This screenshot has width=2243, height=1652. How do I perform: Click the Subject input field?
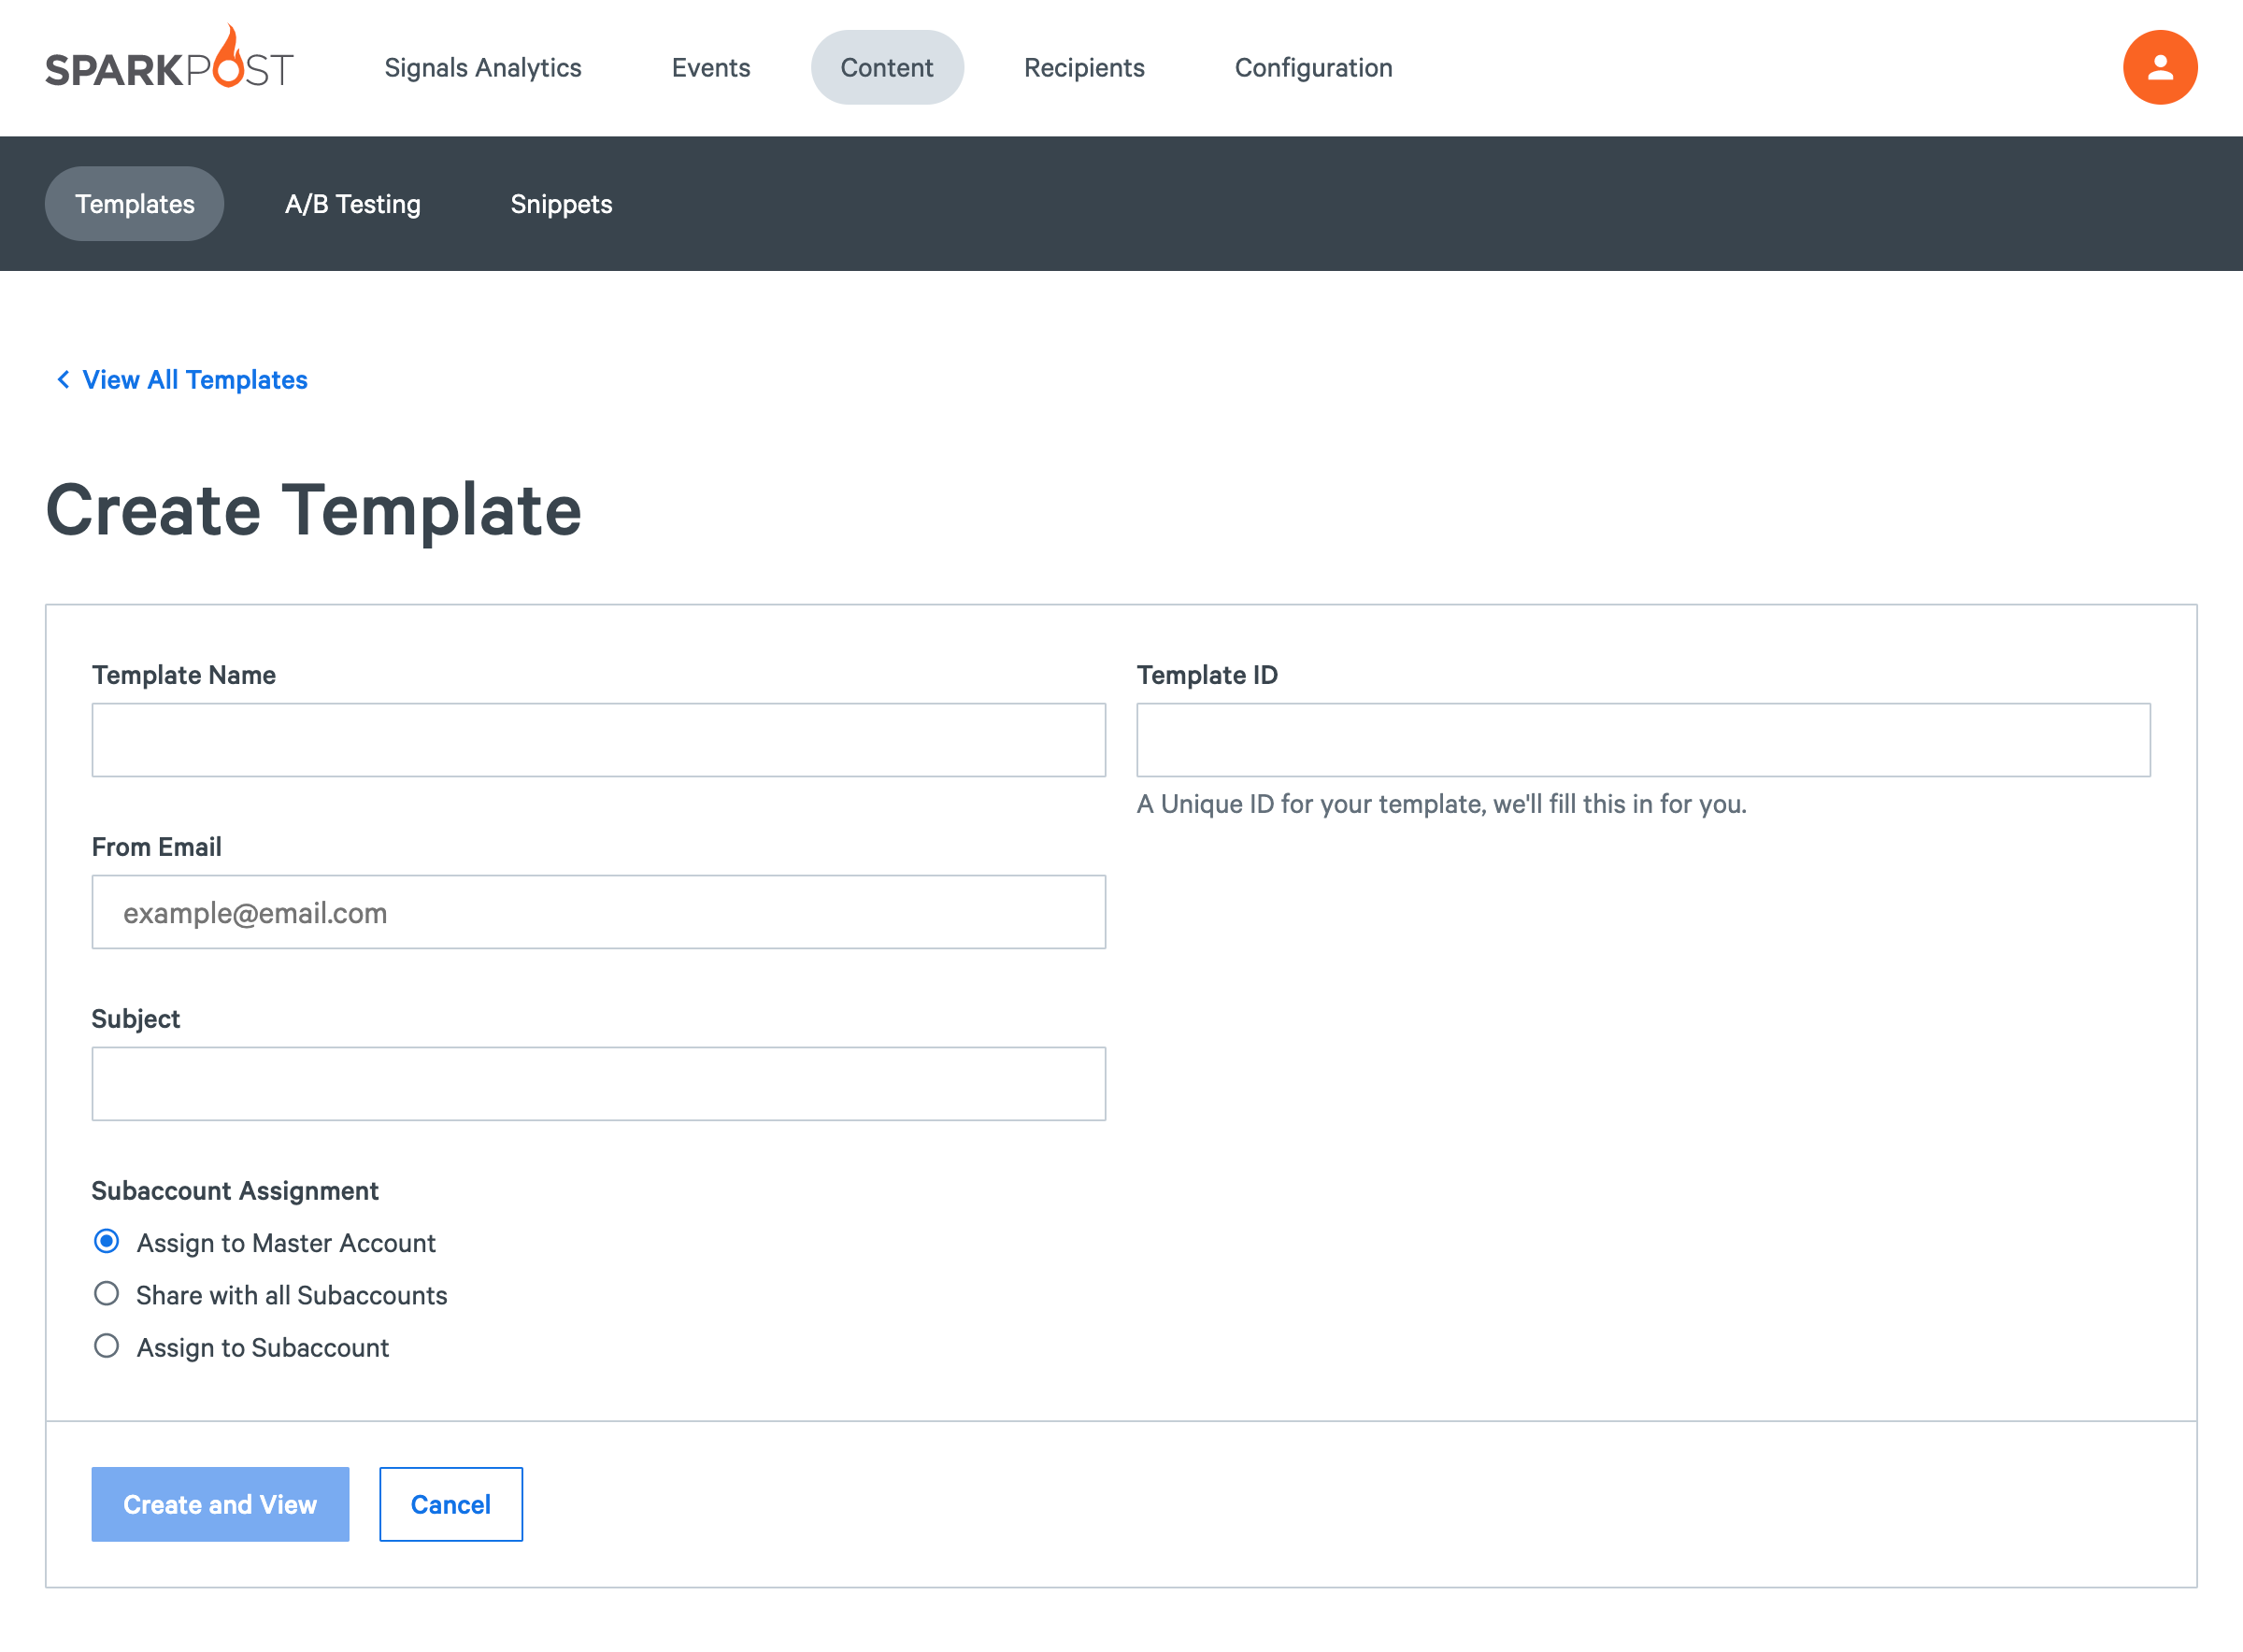click(x=599, y=1083)
